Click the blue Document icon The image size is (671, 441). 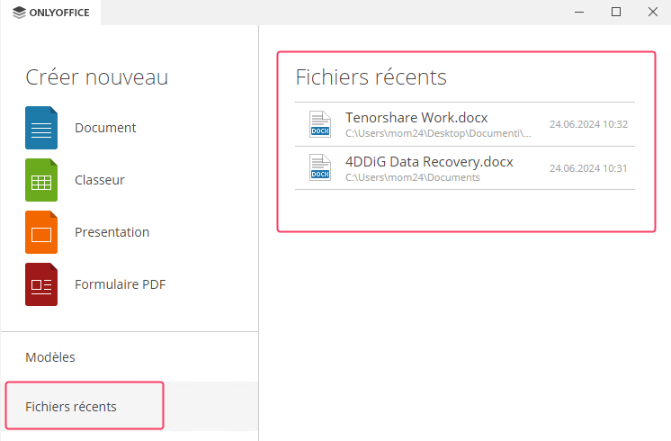tap(41, 128)
